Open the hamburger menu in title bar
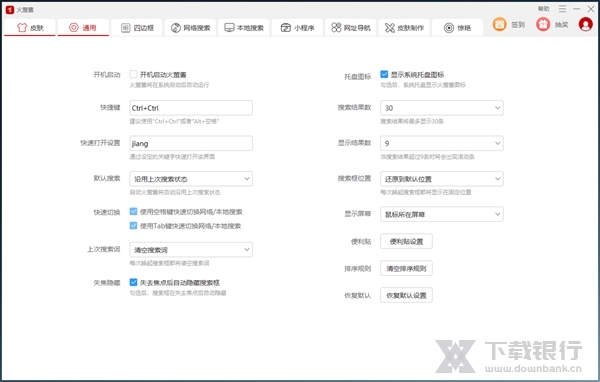 coord(562,9)
